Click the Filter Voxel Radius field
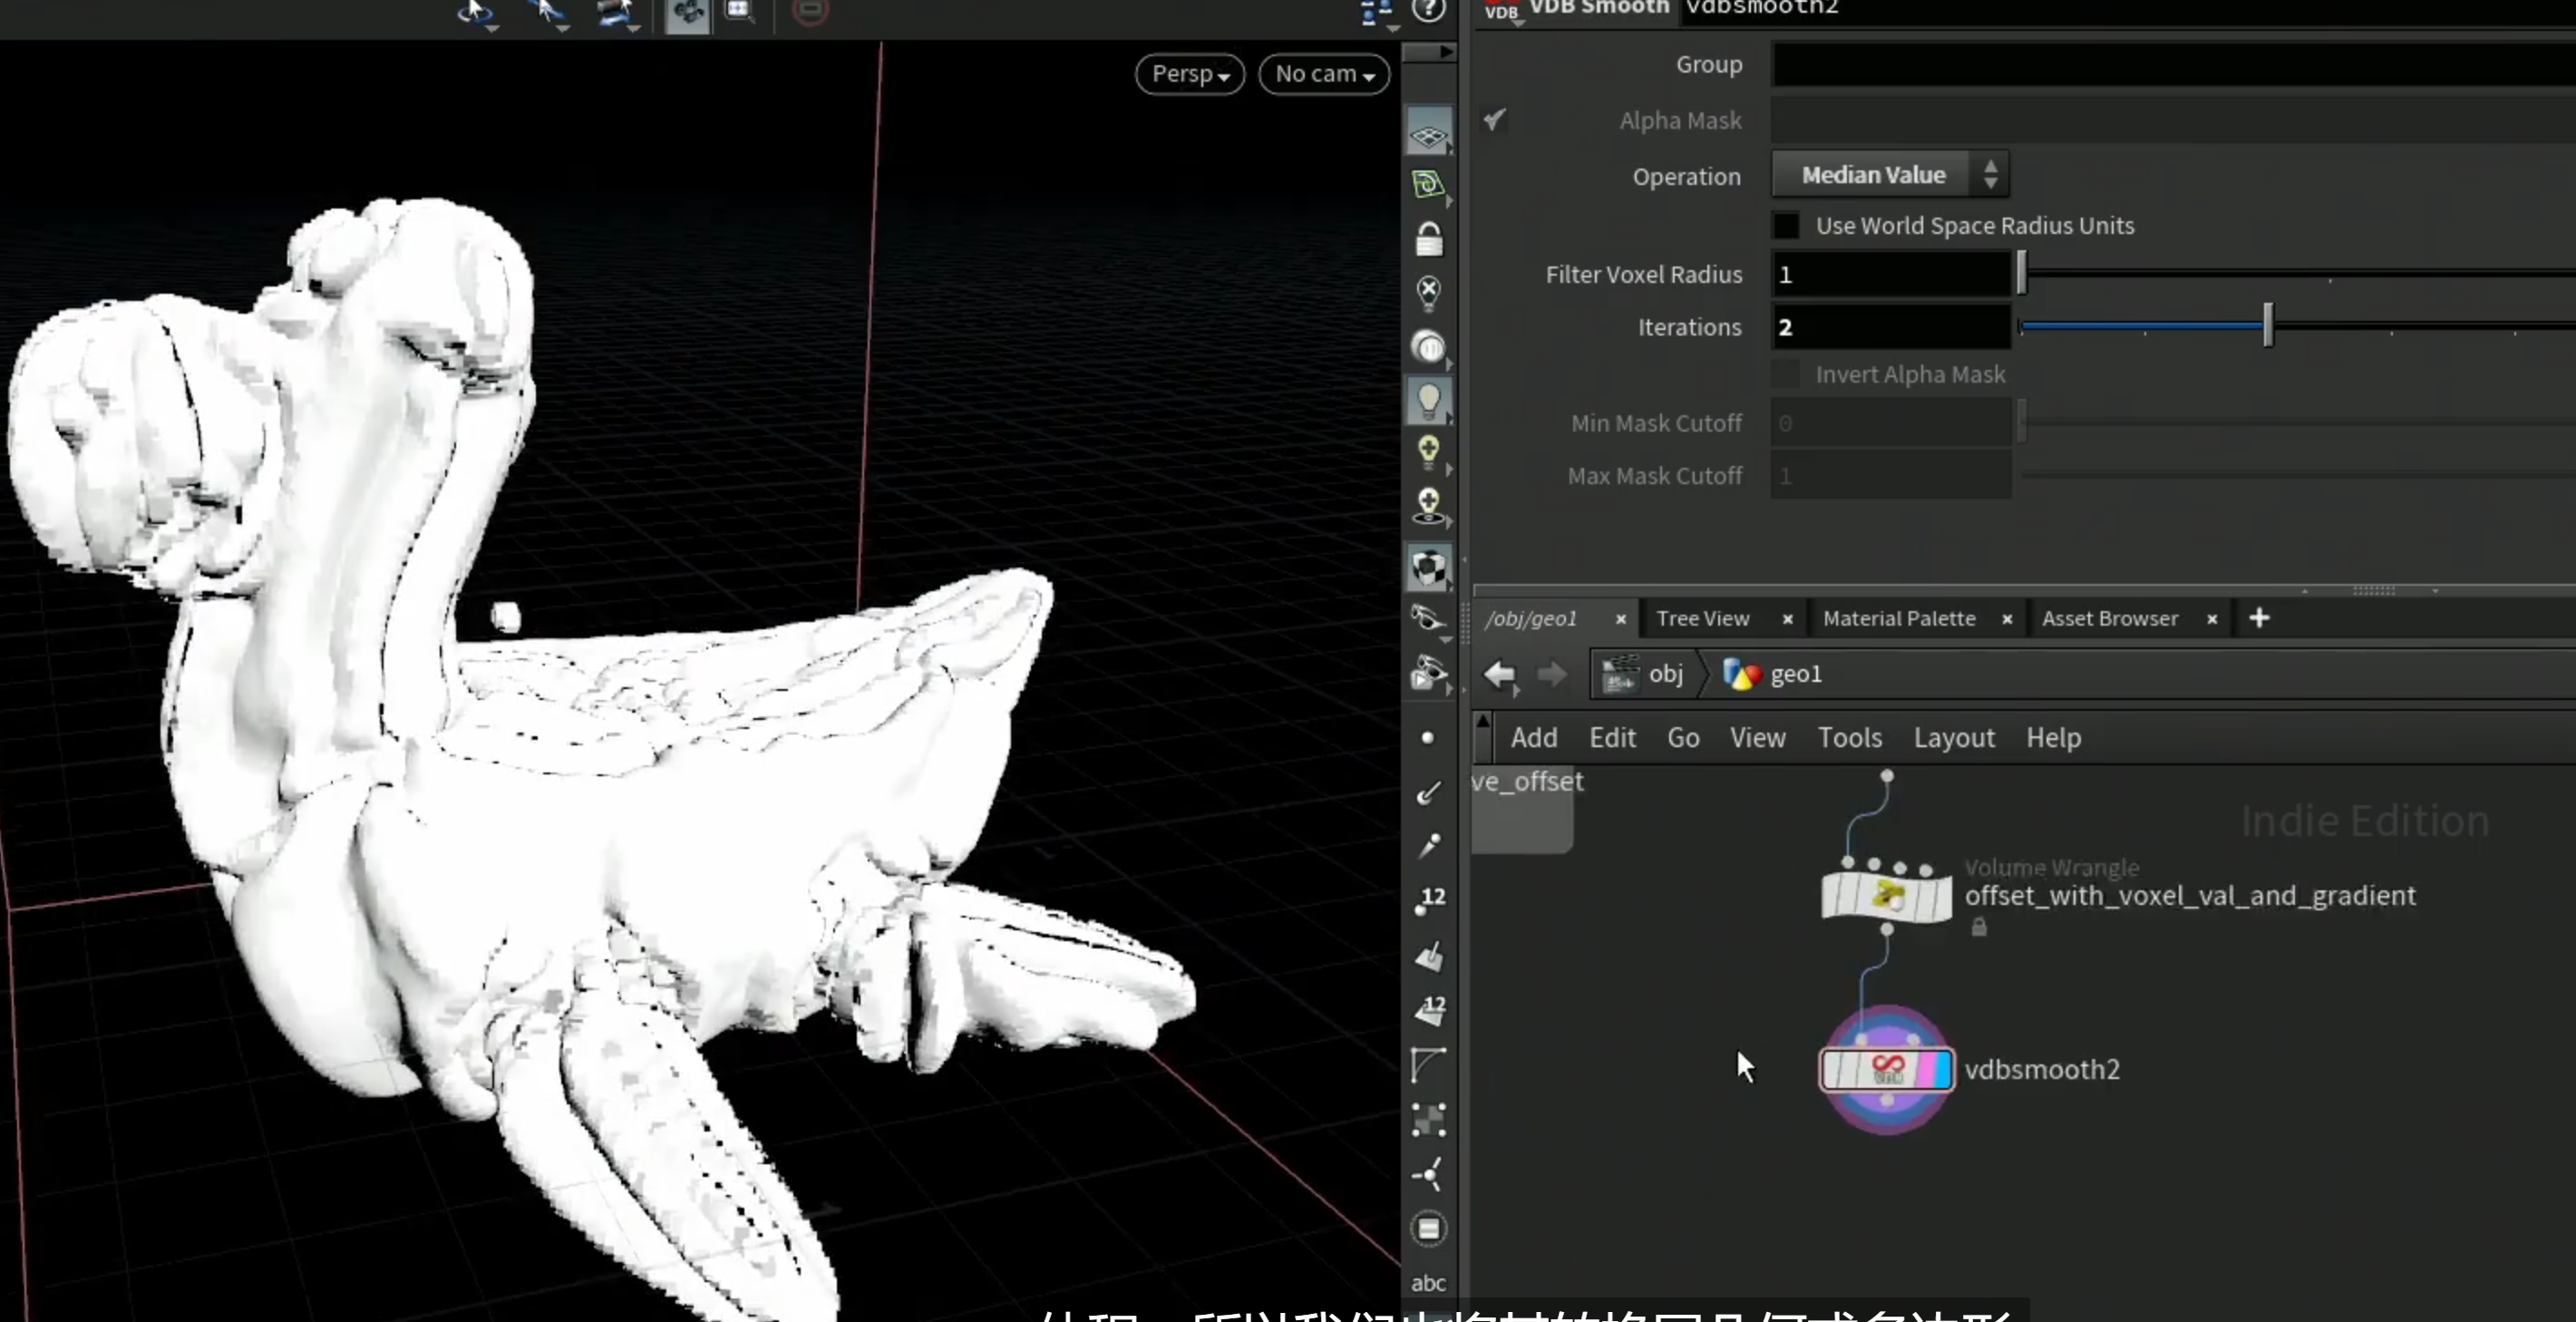 click(x=1890, y=274)
